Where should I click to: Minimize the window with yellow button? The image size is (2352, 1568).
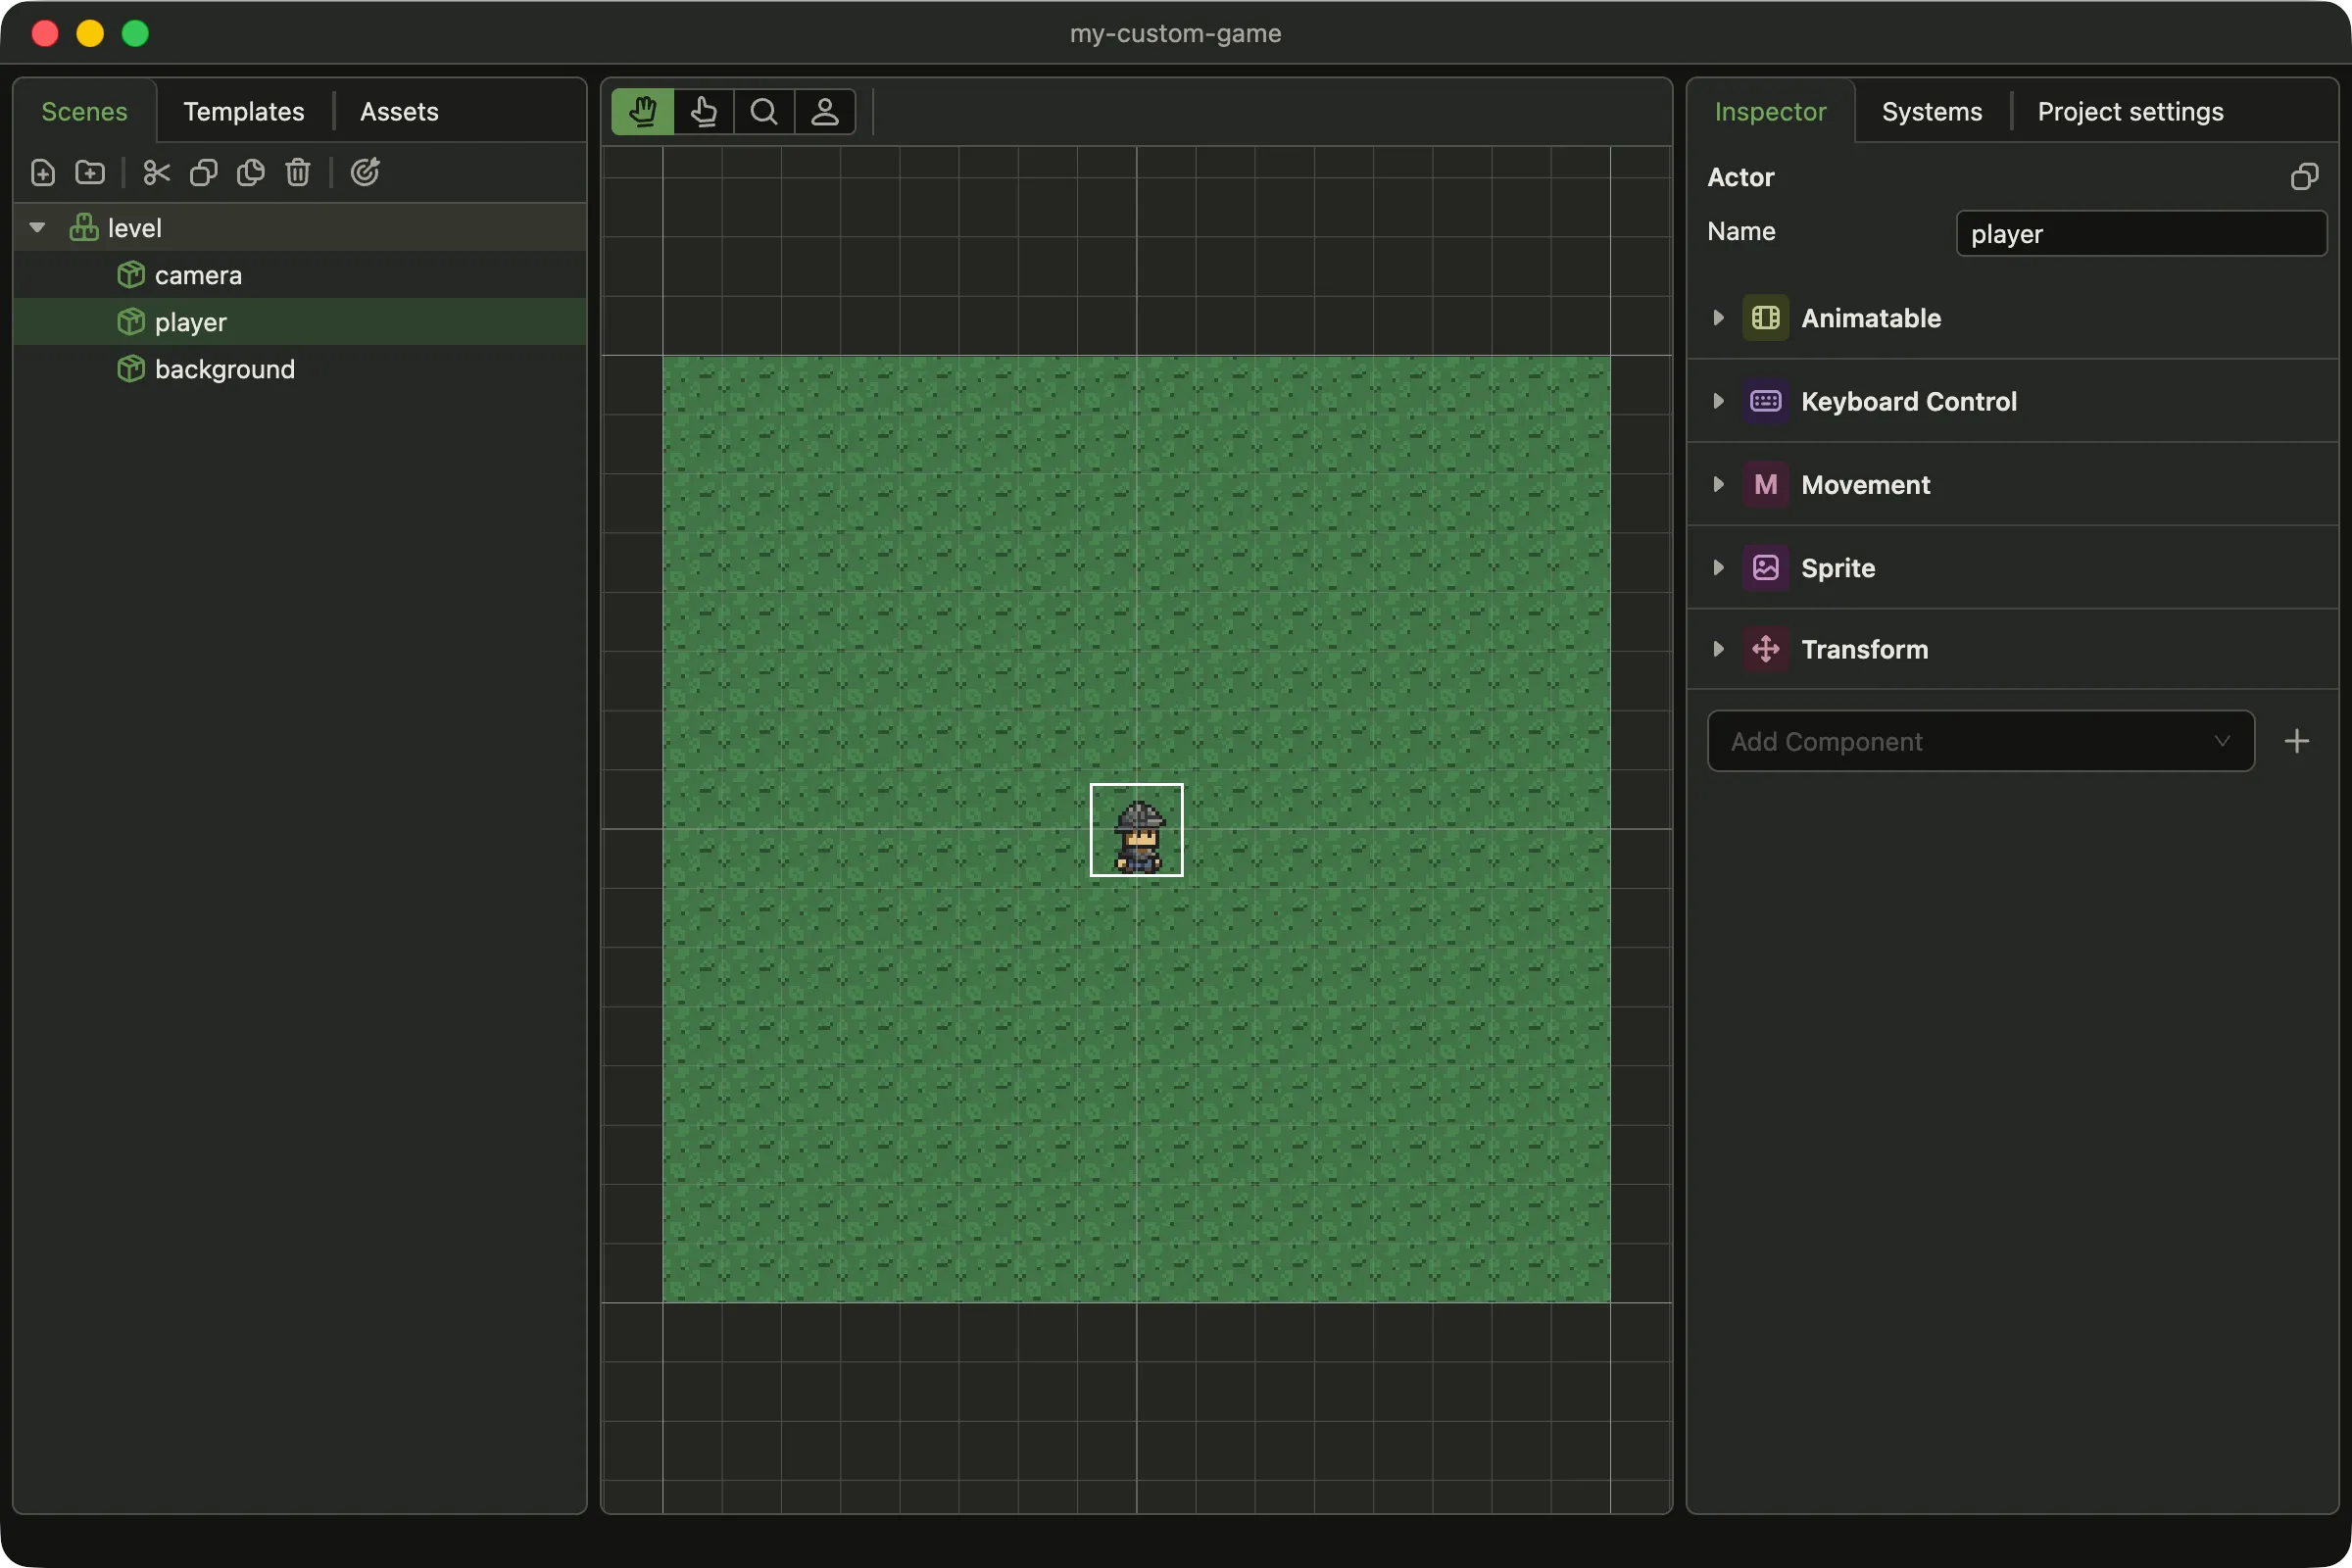point(90,33)
